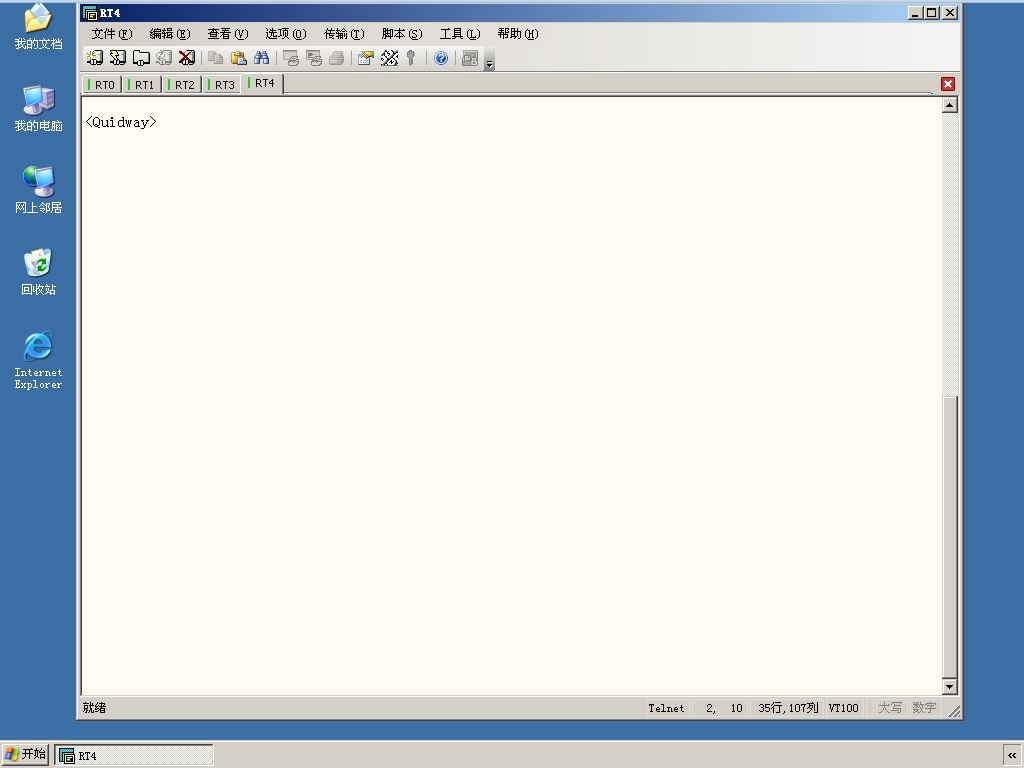Switch to the RT0 session tab
The width and height of the screenshot is (1024, 768).
(x=102, y=85)
